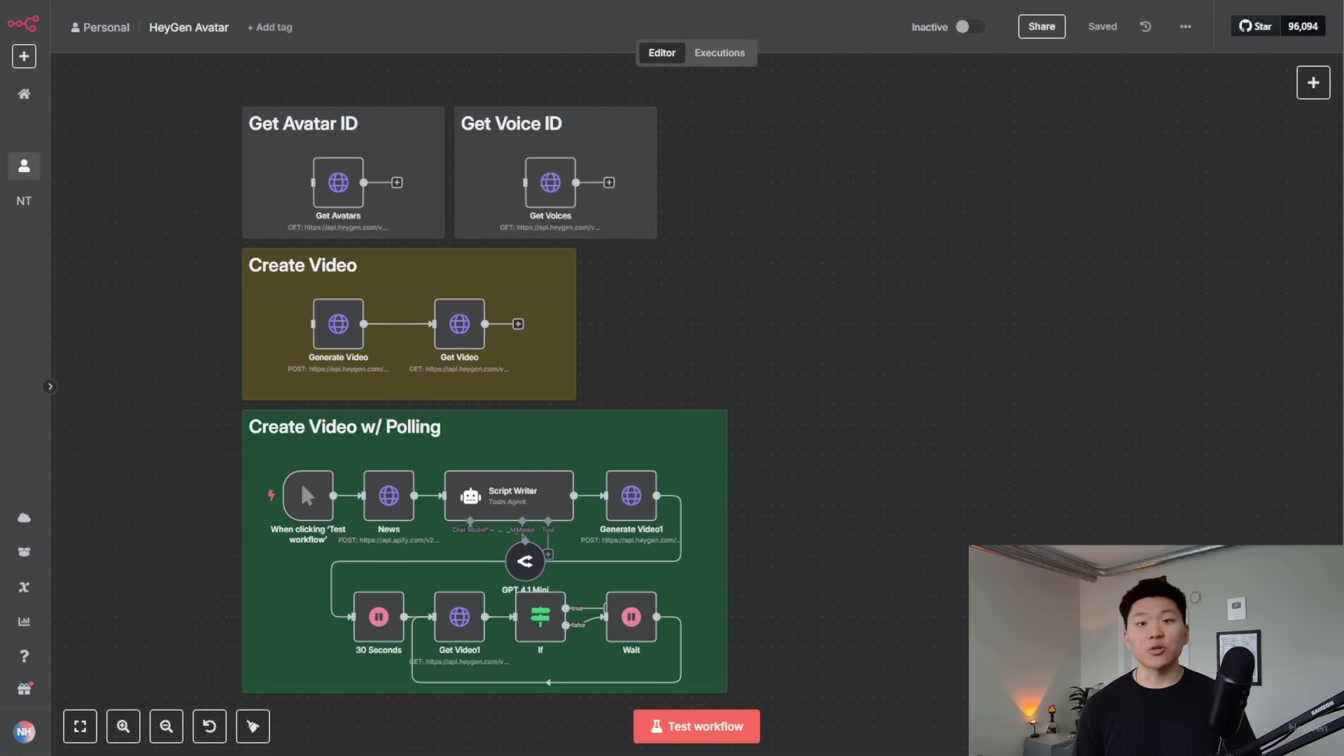
Task: Click the Add tag link
Action: point(270,27)
